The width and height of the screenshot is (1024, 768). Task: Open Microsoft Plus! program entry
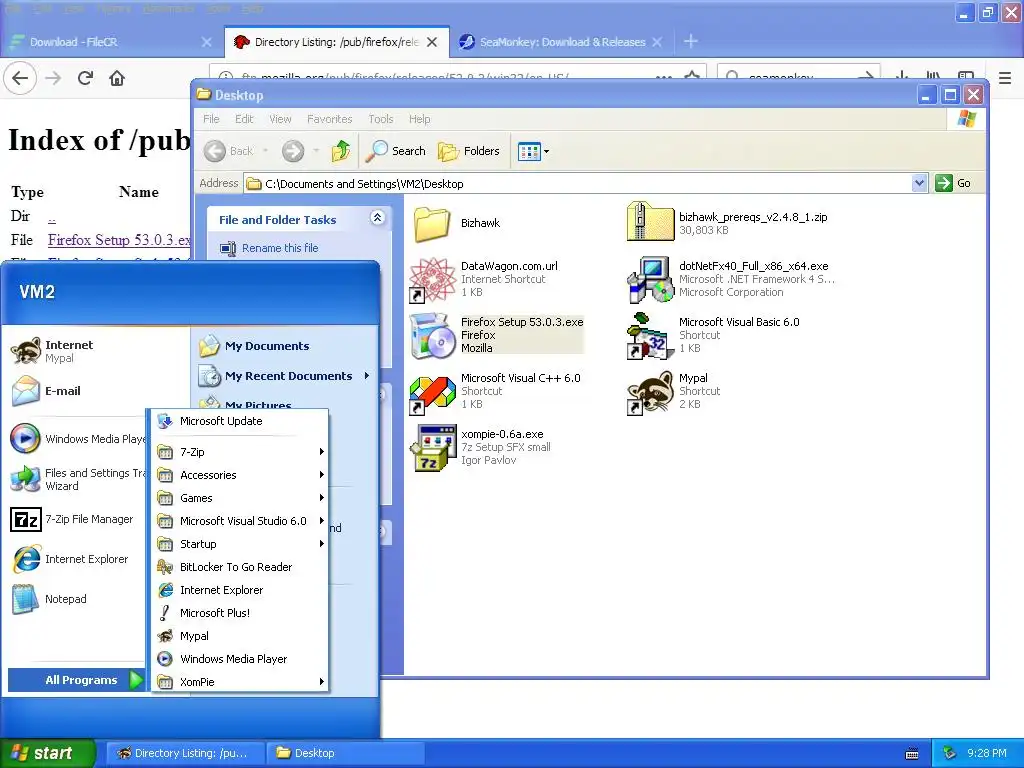[x=239, y=613]
